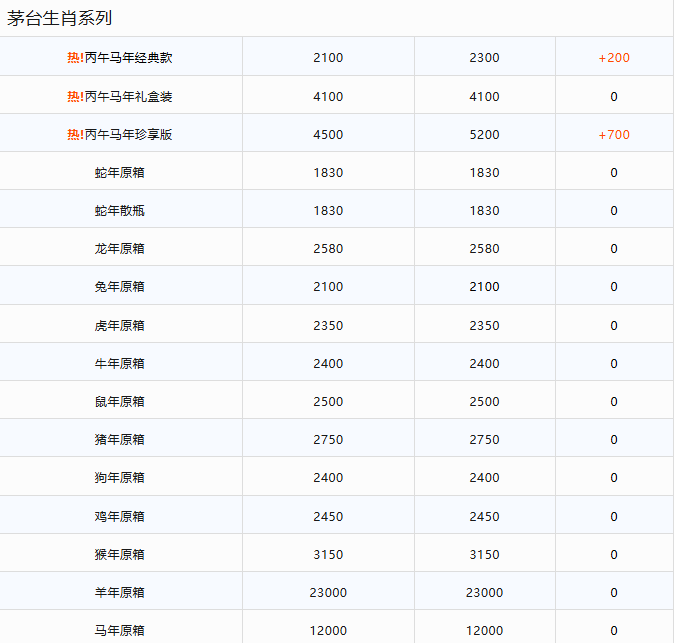This screenshot has width=675, height=643.
Task: Select the 丙午马年礼盒装 product name
Action: (x=129, y=97)
